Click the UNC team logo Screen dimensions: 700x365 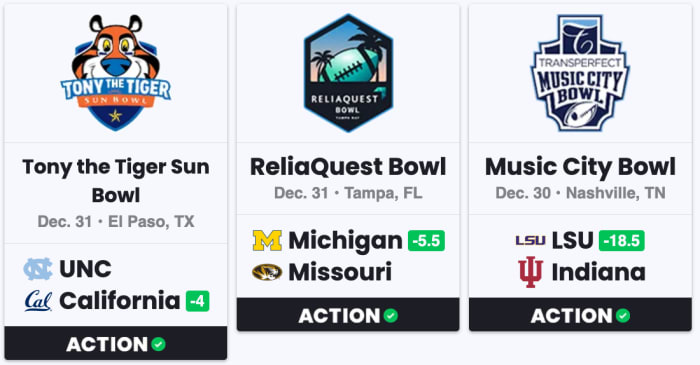[38, 269]
